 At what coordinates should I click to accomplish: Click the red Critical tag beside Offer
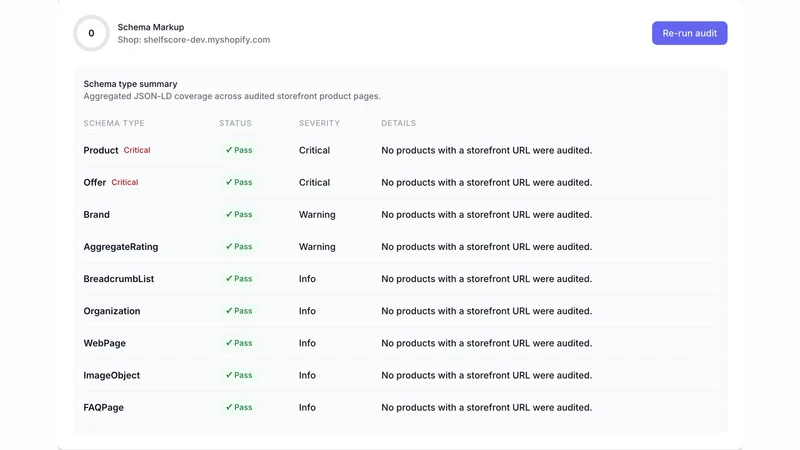124,183
